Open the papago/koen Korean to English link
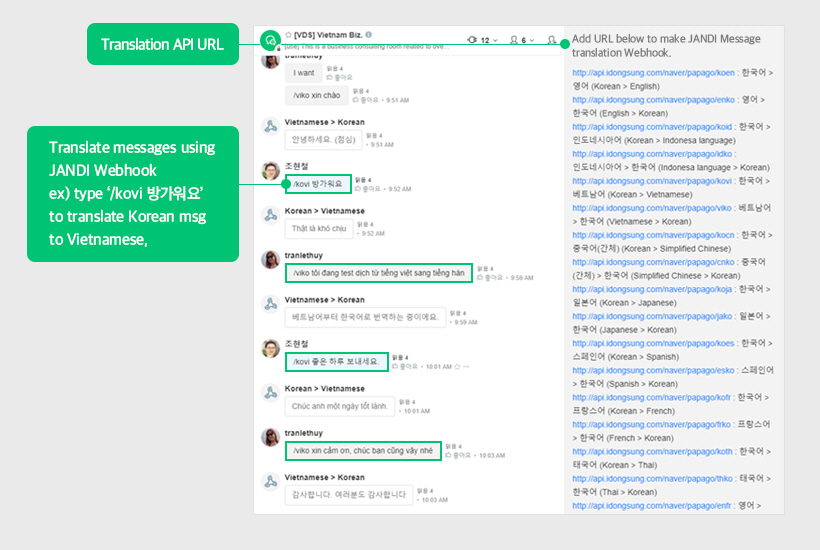820x550 pixels. click(x=653, y=73)
